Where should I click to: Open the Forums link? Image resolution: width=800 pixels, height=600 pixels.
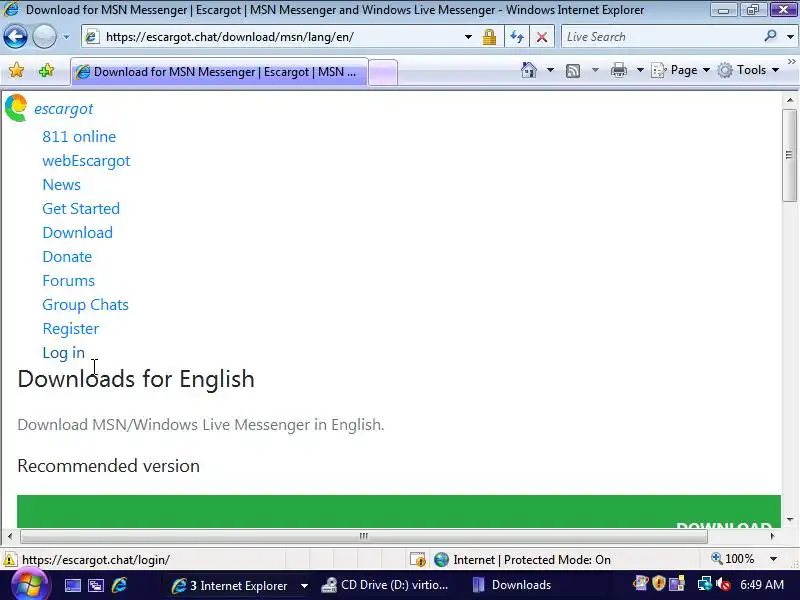coord(68,281)
